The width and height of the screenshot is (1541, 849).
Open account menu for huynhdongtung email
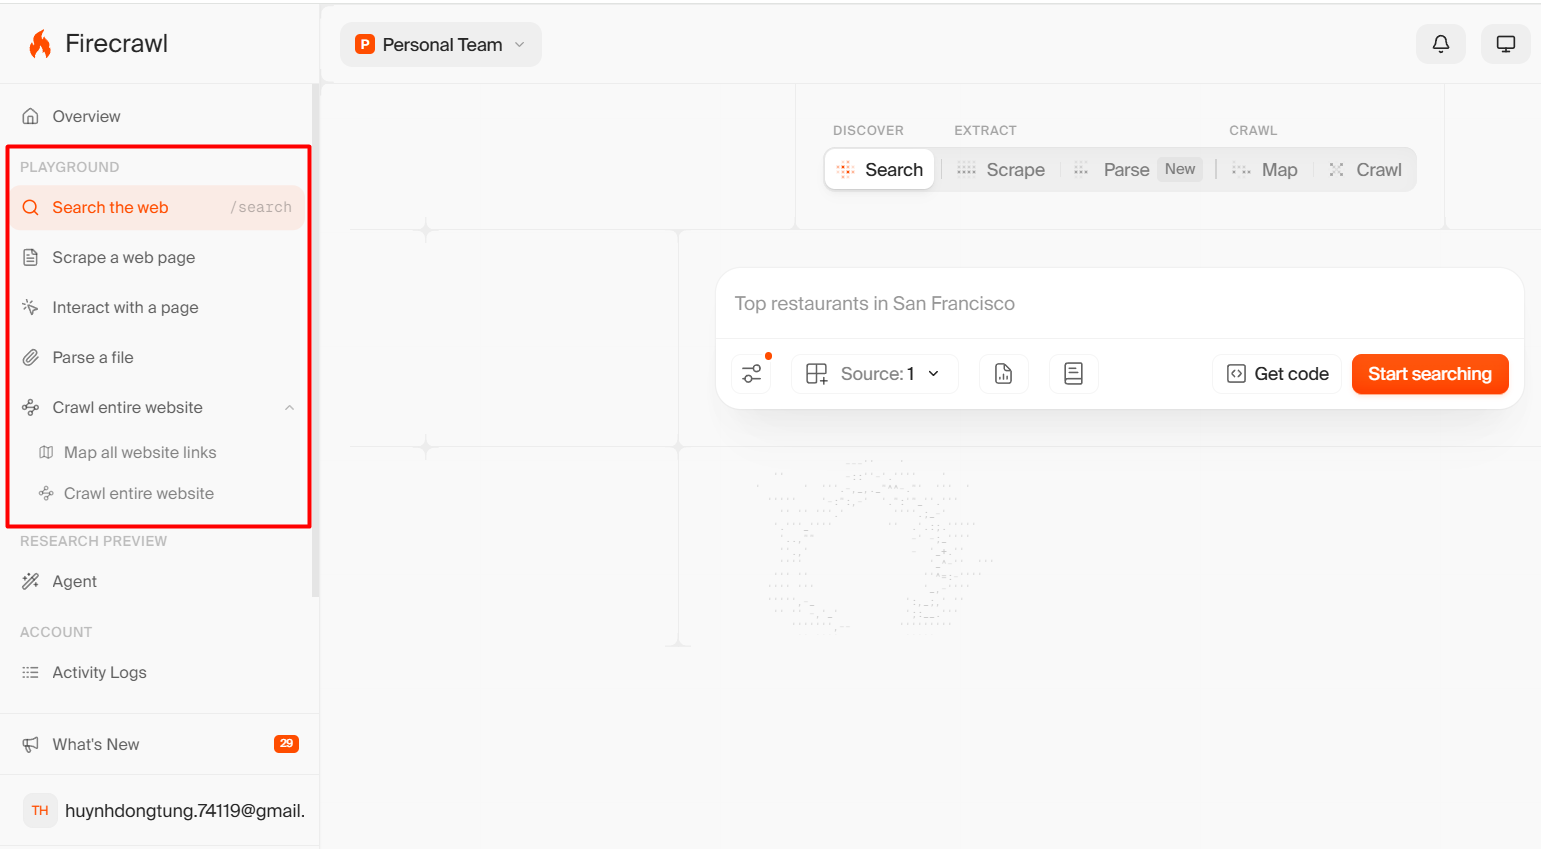(x=164, y=810)
